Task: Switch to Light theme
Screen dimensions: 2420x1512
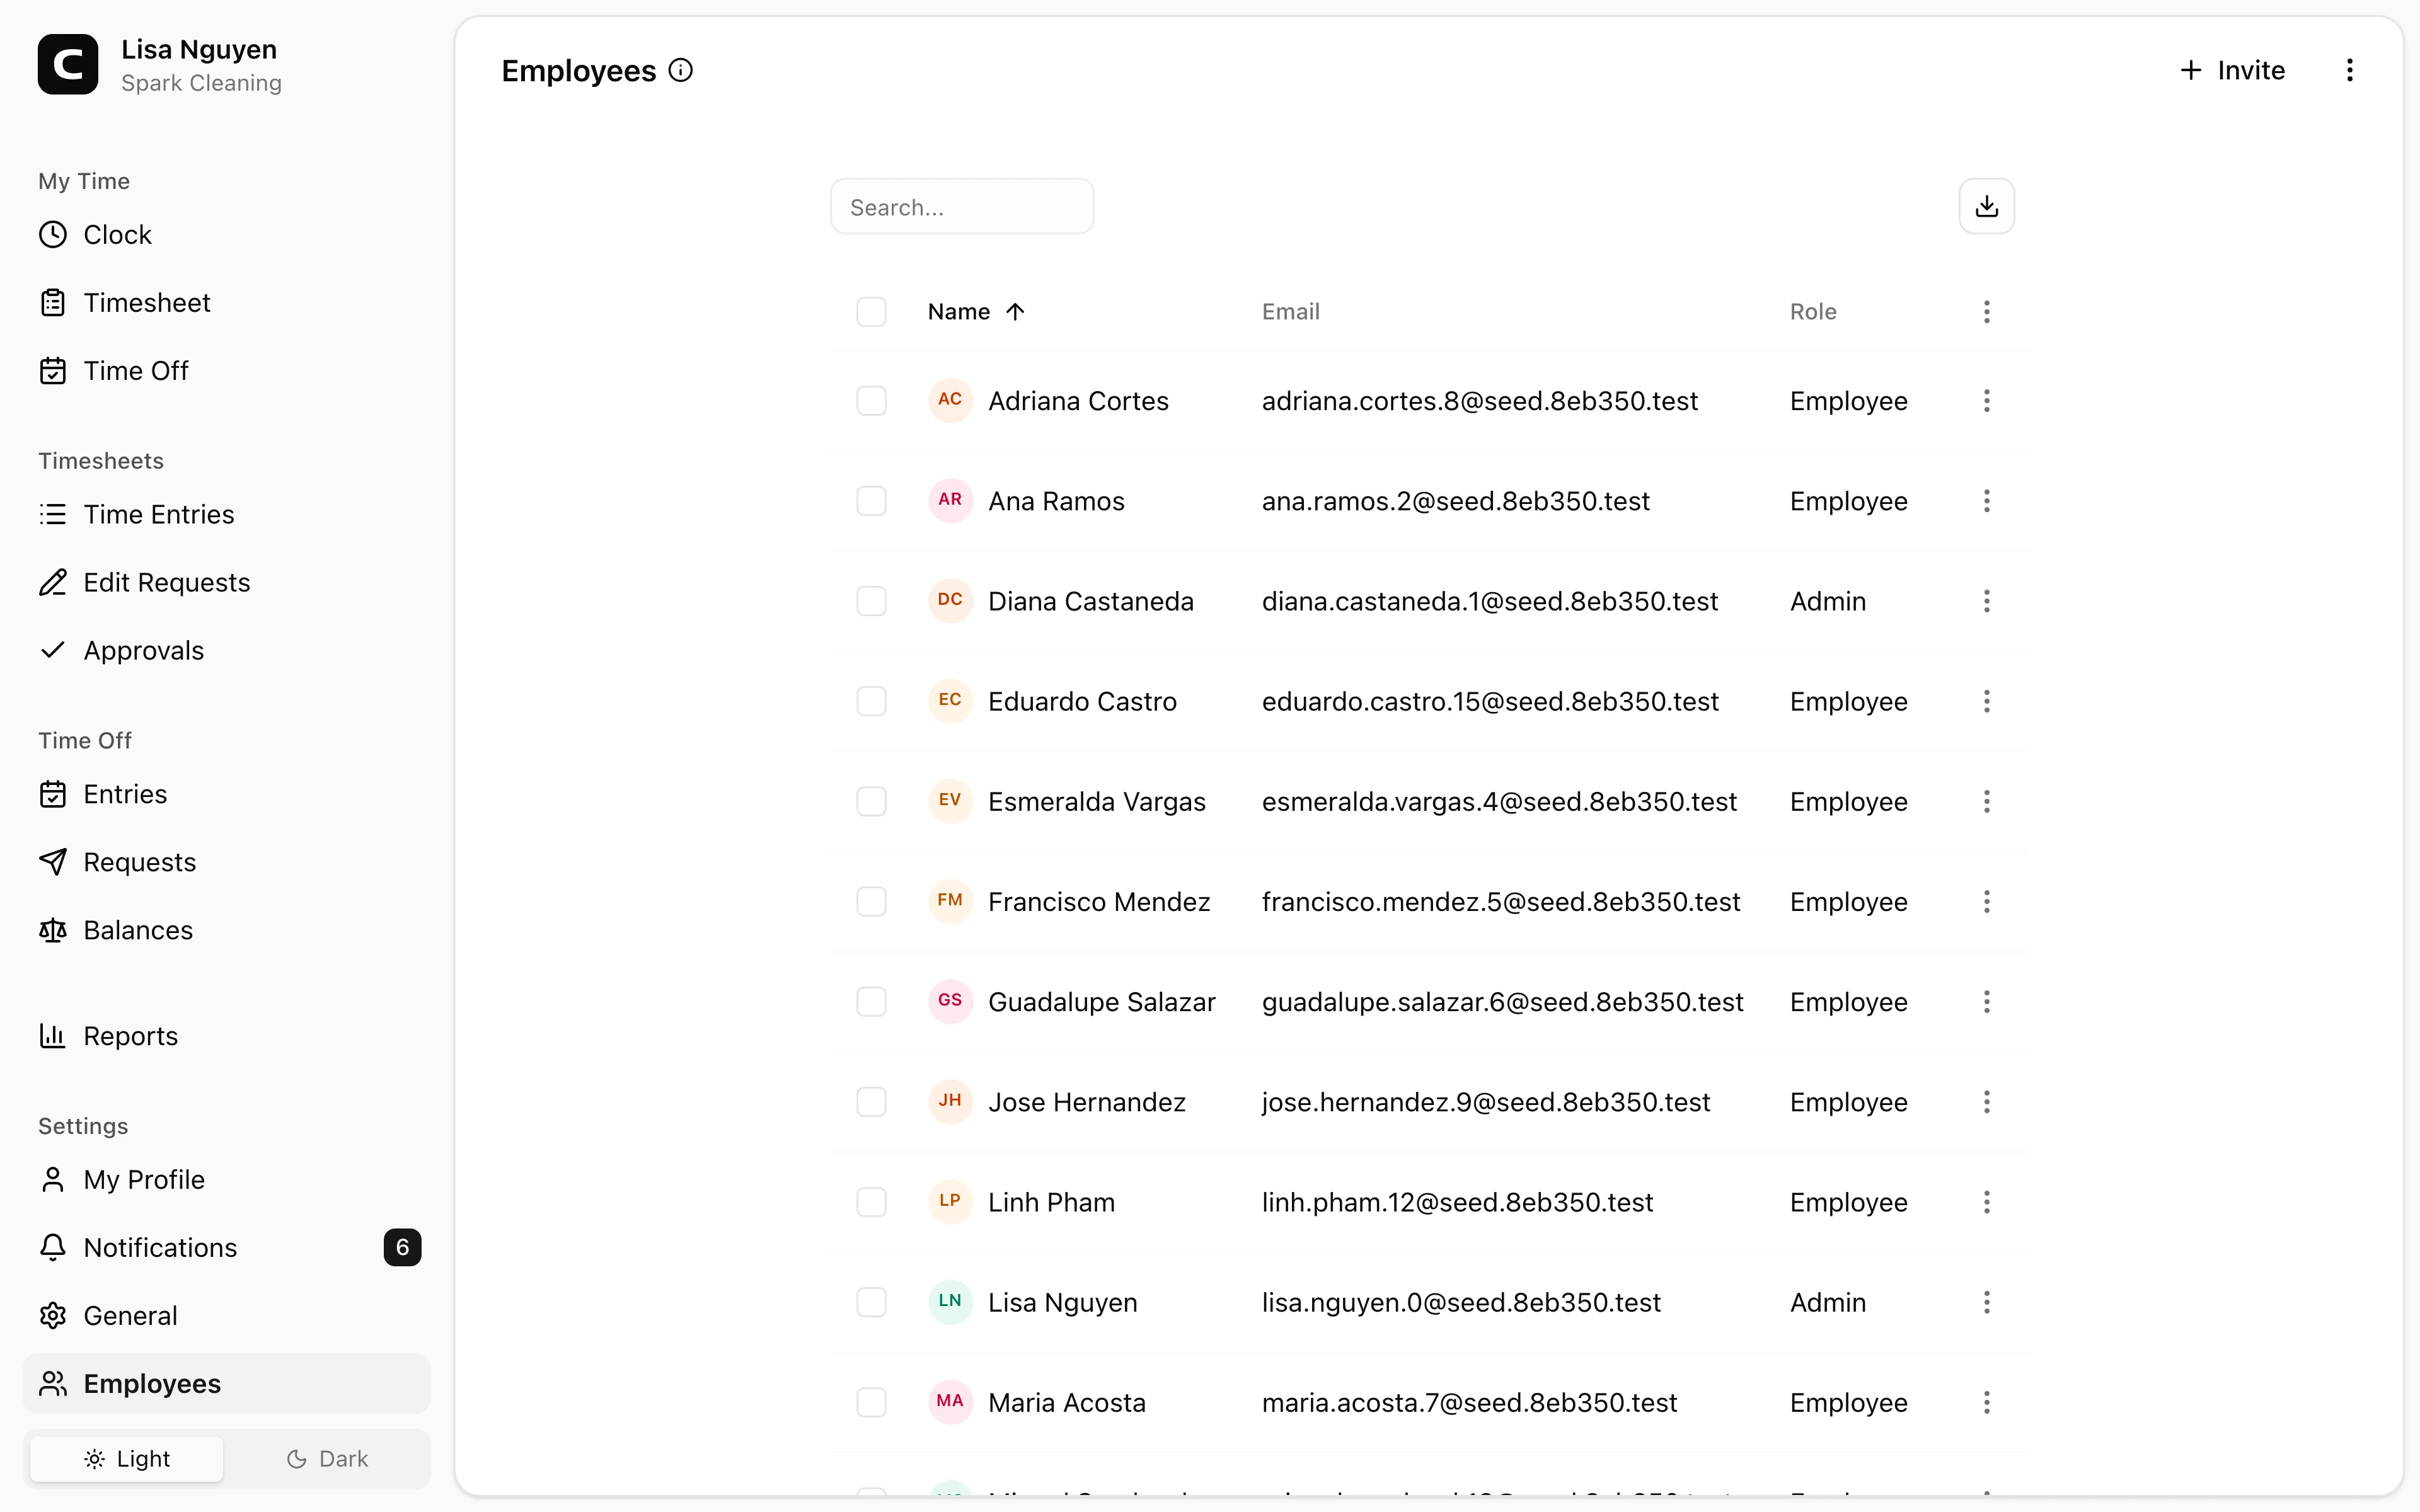Action: 127,1459
